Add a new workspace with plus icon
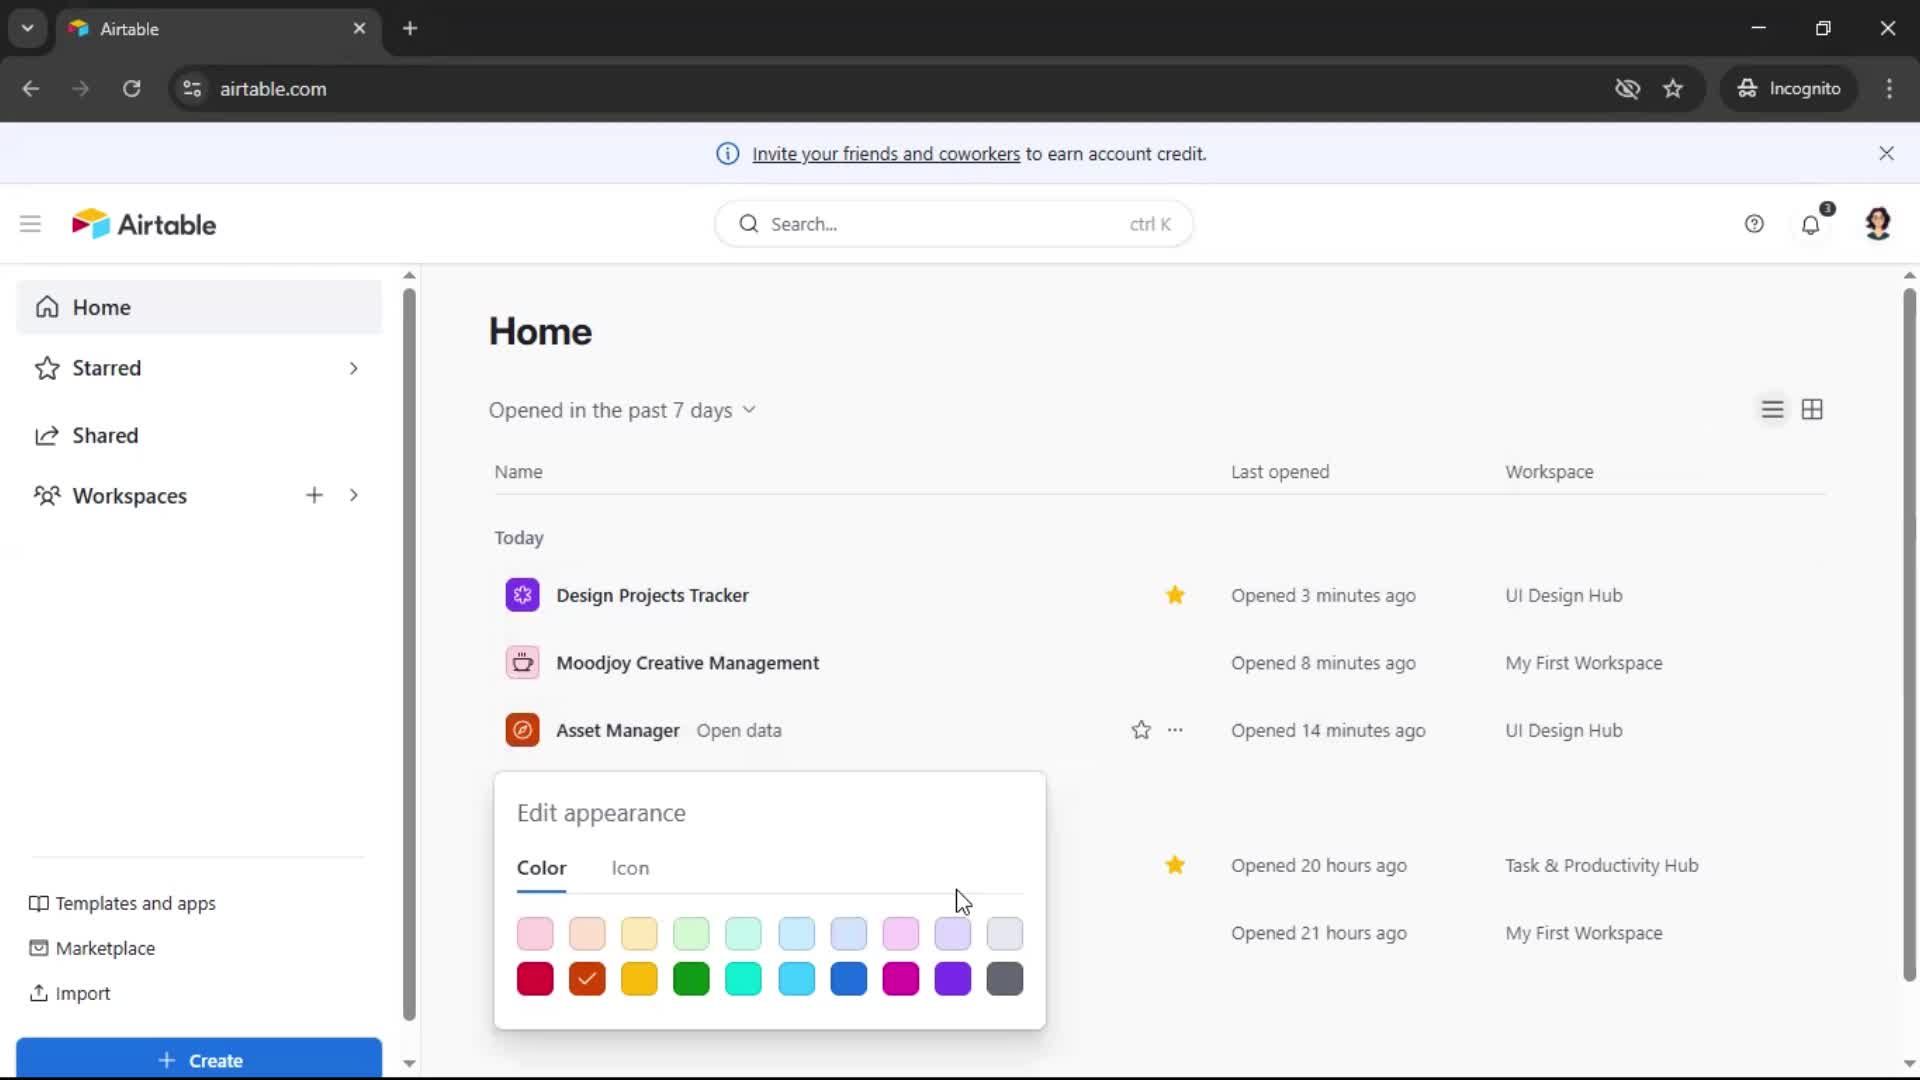 tap(314, 495)
